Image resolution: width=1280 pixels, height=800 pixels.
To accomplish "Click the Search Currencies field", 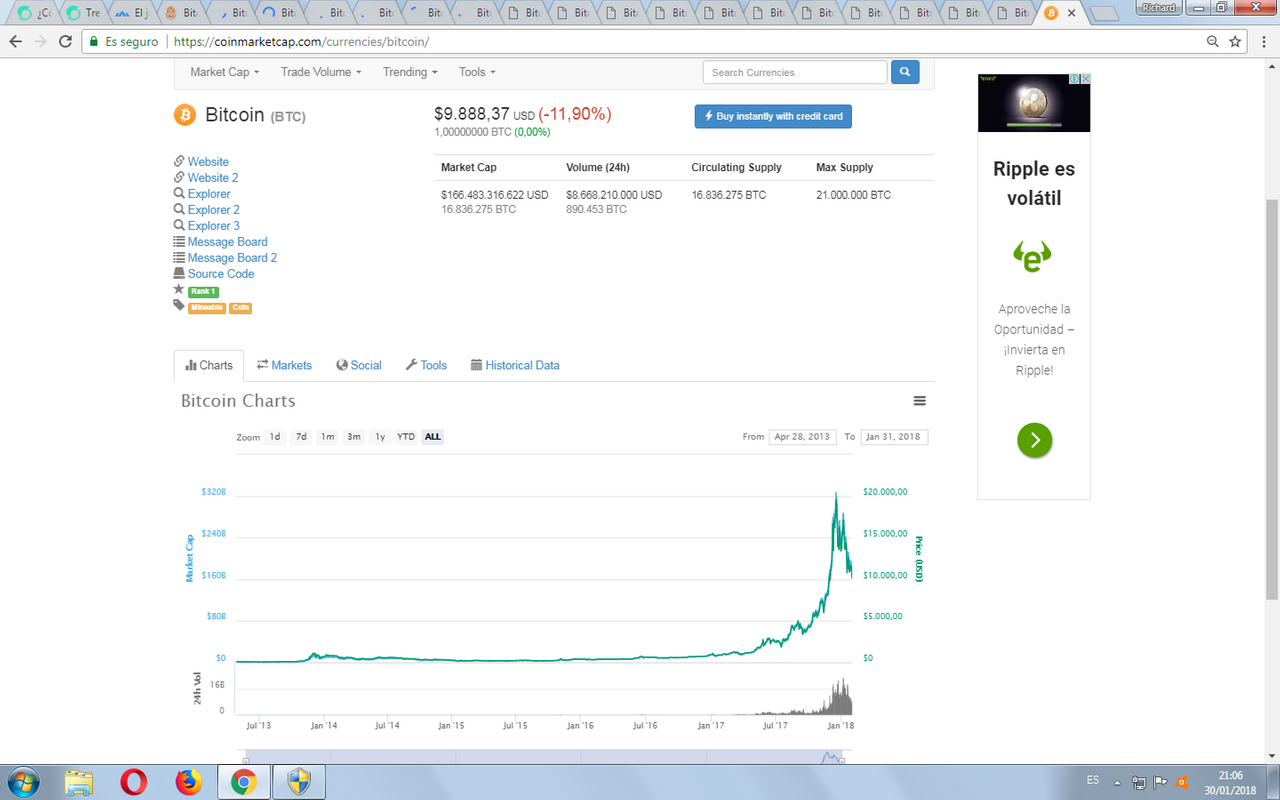I will point(795,72).
